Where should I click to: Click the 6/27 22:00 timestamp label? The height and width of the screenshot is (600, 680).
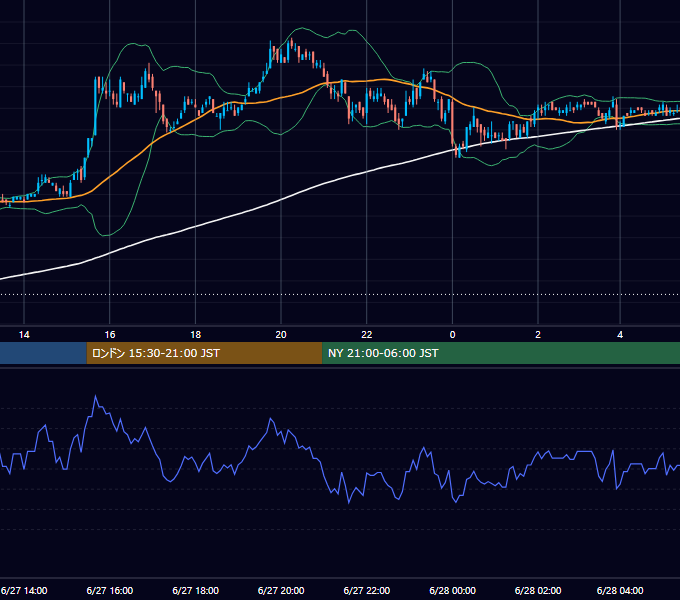[x=367, y=590]
